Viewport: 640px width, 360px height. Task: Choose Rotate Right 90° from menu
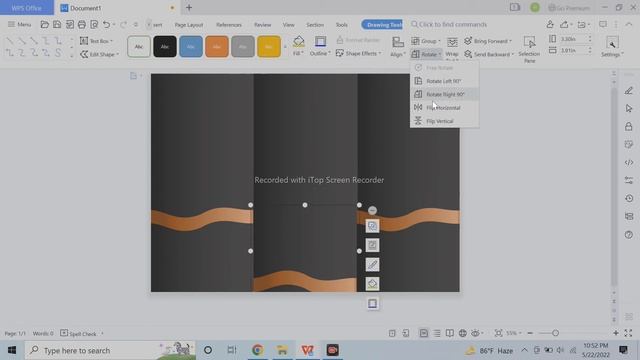(x=444, y=94)
